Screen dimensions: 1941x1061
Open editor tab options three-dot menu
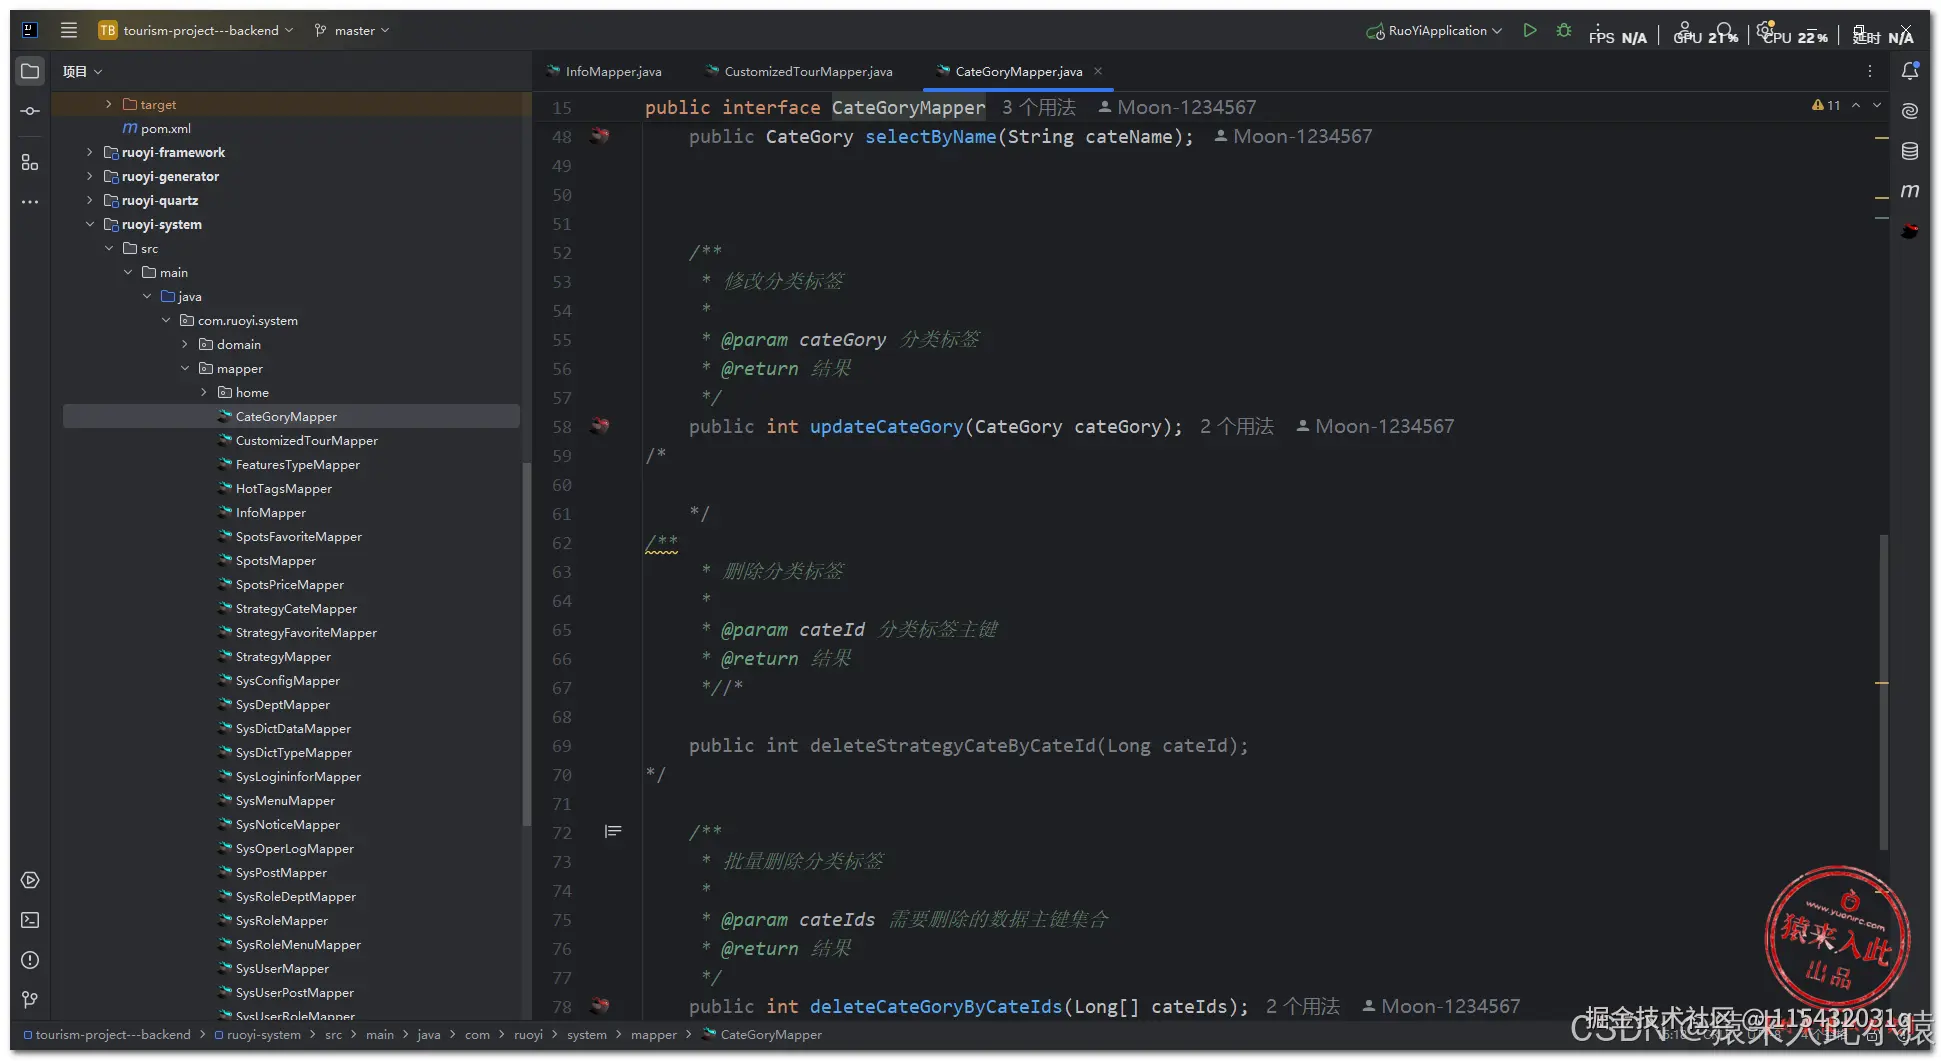(x=1869, y=71)
